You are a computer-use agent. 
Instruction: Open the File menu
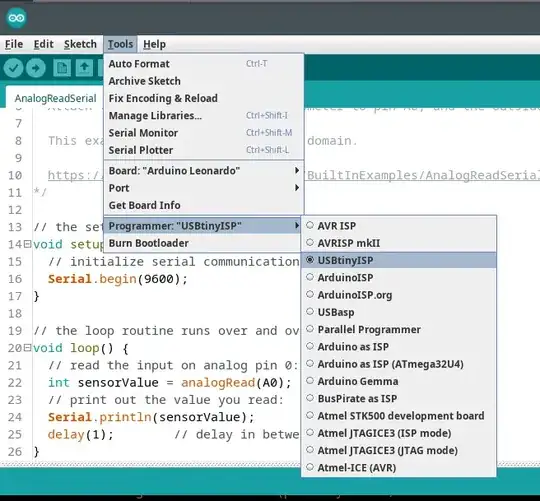(14, 44)
